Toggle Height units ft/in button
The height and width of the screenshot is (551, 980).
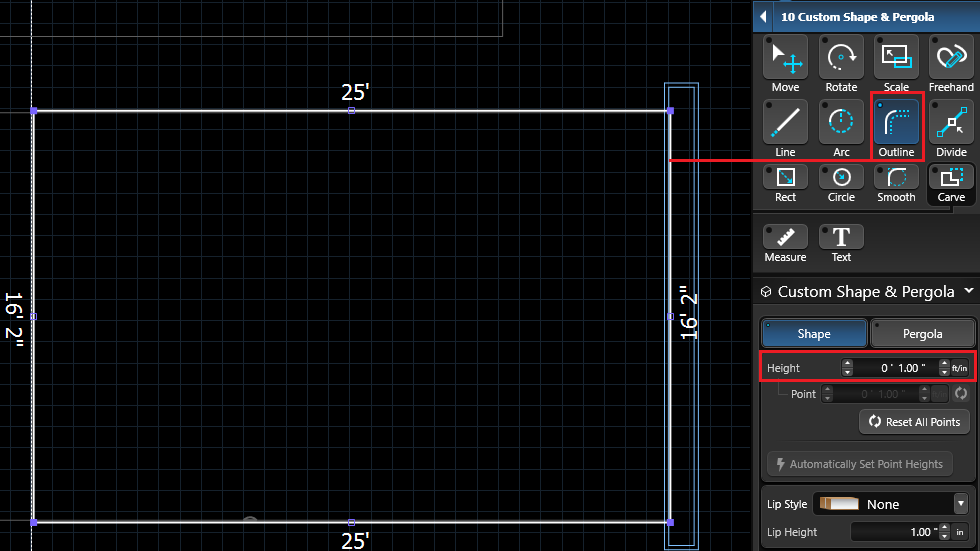(x=959, y=368)
